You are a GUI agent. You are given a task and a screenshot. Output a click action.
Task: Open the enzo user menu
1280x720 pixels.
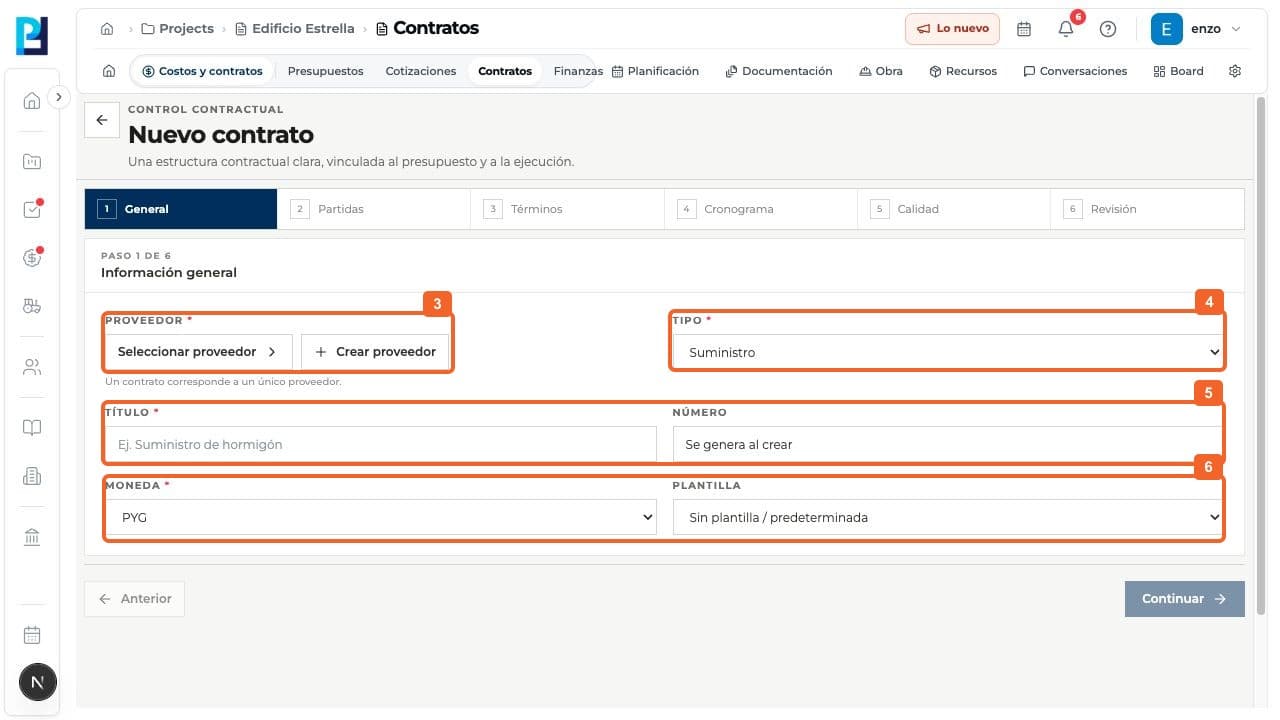[1197, 29]
